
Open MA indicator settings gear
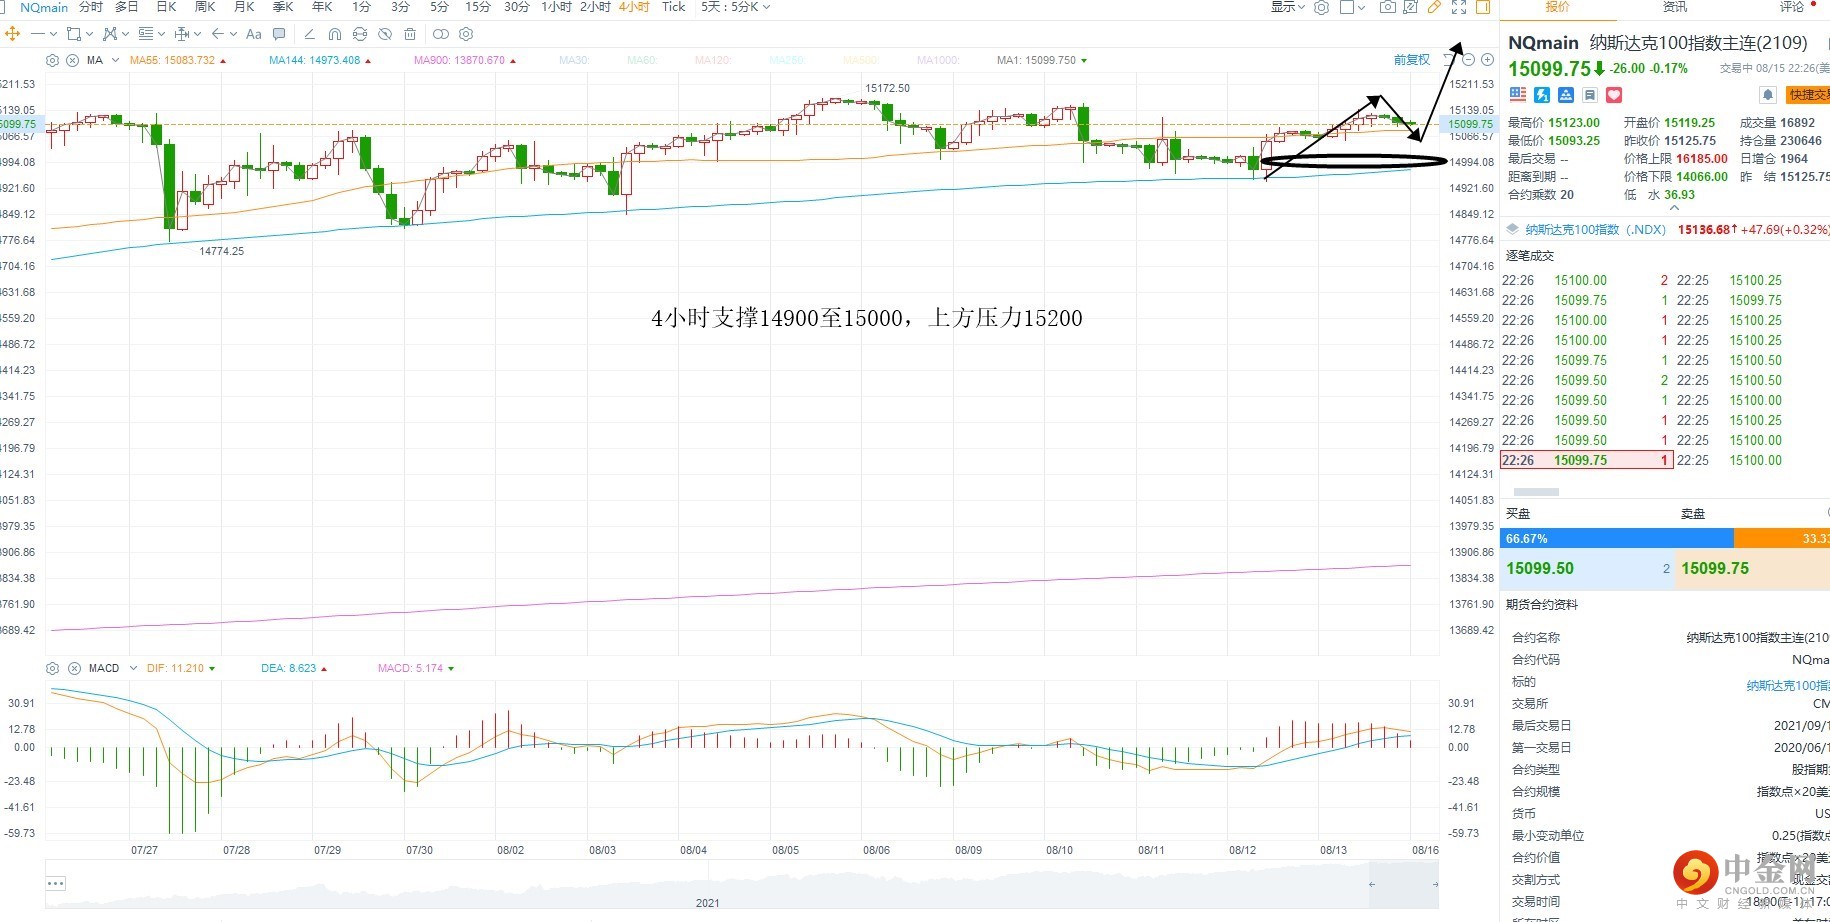(x=53, y=60)
